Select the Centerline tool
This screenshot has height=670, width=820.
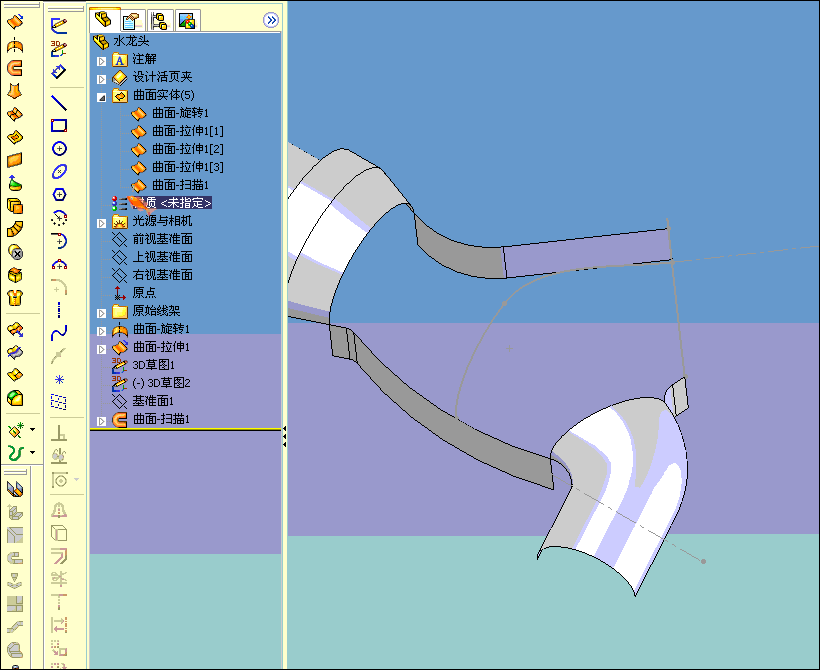pyautogui.click(x=59, y=310)
